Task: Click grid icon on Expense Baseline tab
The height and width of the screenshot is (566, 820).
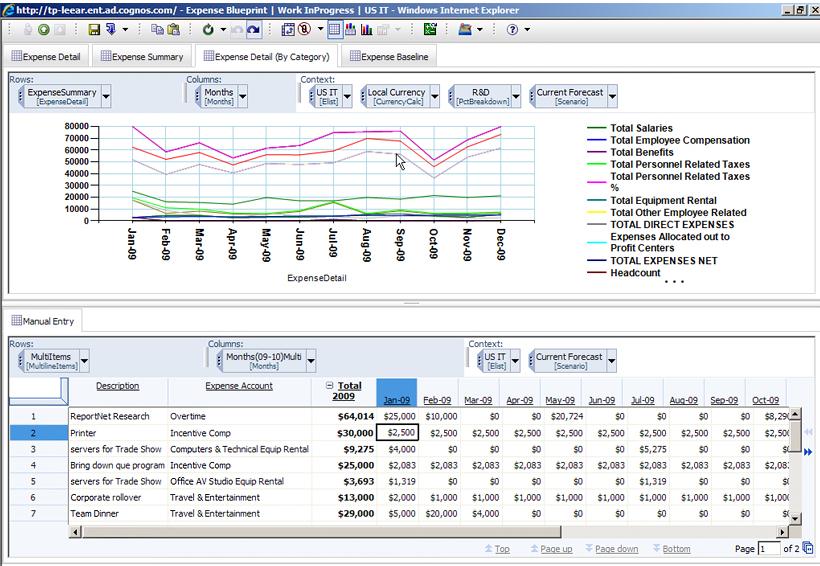Action: click(x=355, y=55)
